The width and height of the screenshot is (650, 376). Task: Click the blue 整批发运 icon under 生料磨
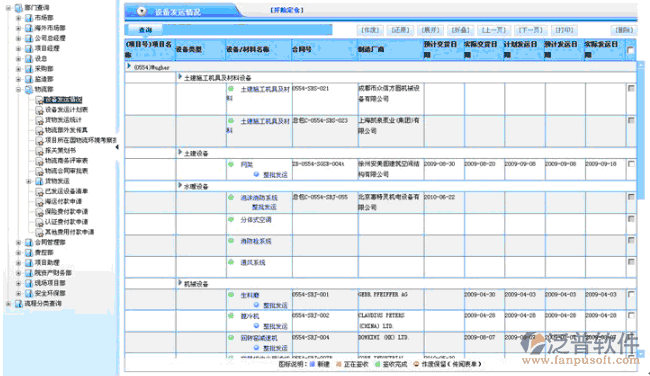click(x=256, y=305)
